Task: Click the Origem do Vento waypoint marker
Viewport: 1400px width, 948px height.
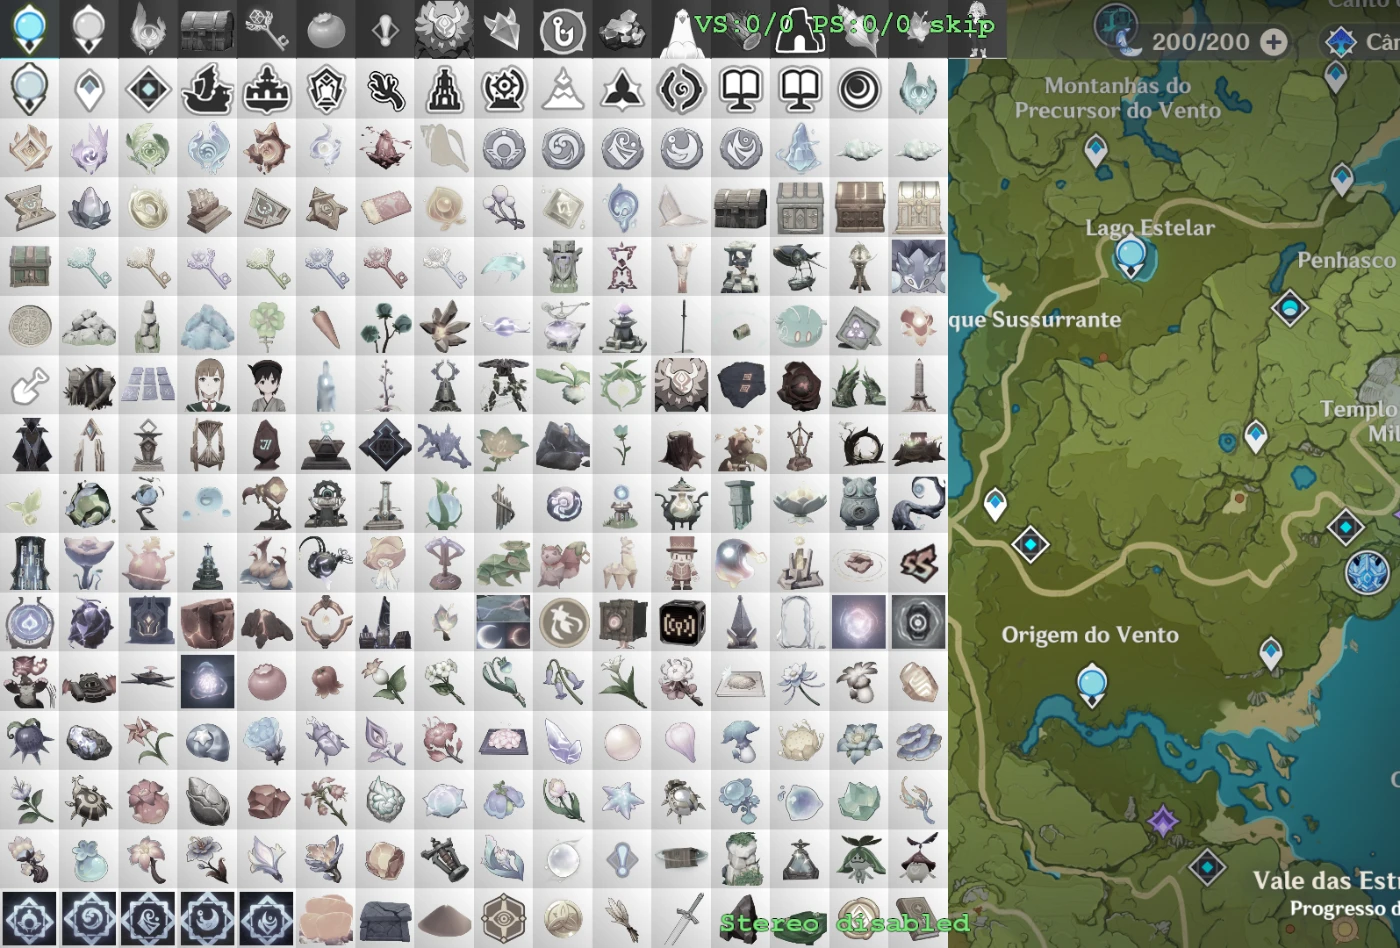Action: click(1091, 686)
